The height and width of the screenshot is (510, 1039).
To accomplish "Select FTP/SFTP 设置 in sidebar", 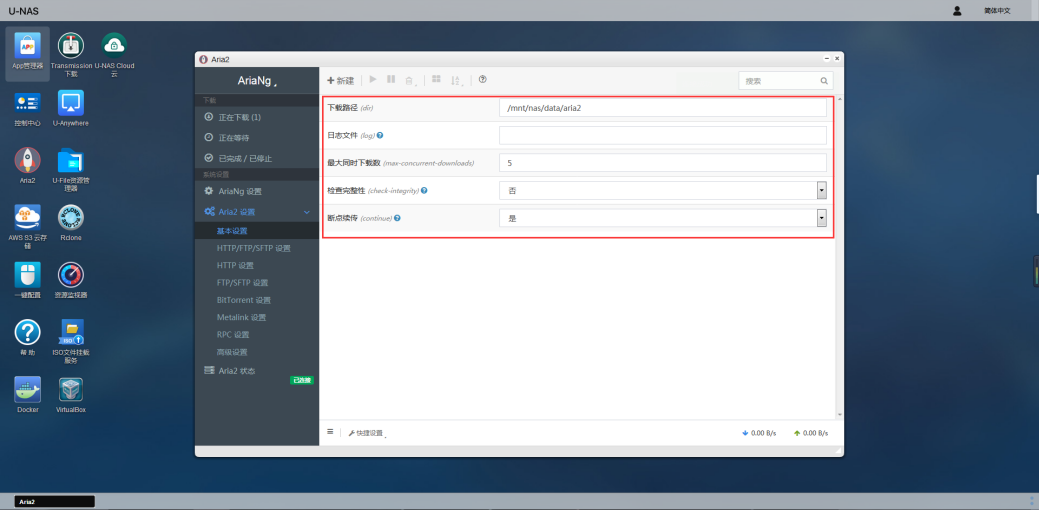I will coord(256,283).
